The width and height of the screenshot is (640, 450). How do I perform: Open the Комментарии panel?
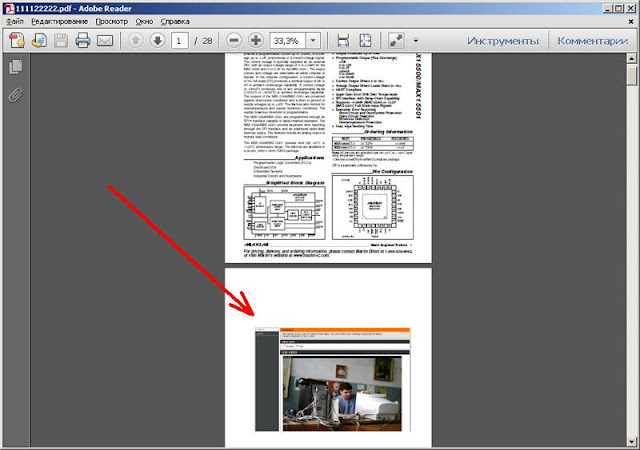click(x=592, y=41)
